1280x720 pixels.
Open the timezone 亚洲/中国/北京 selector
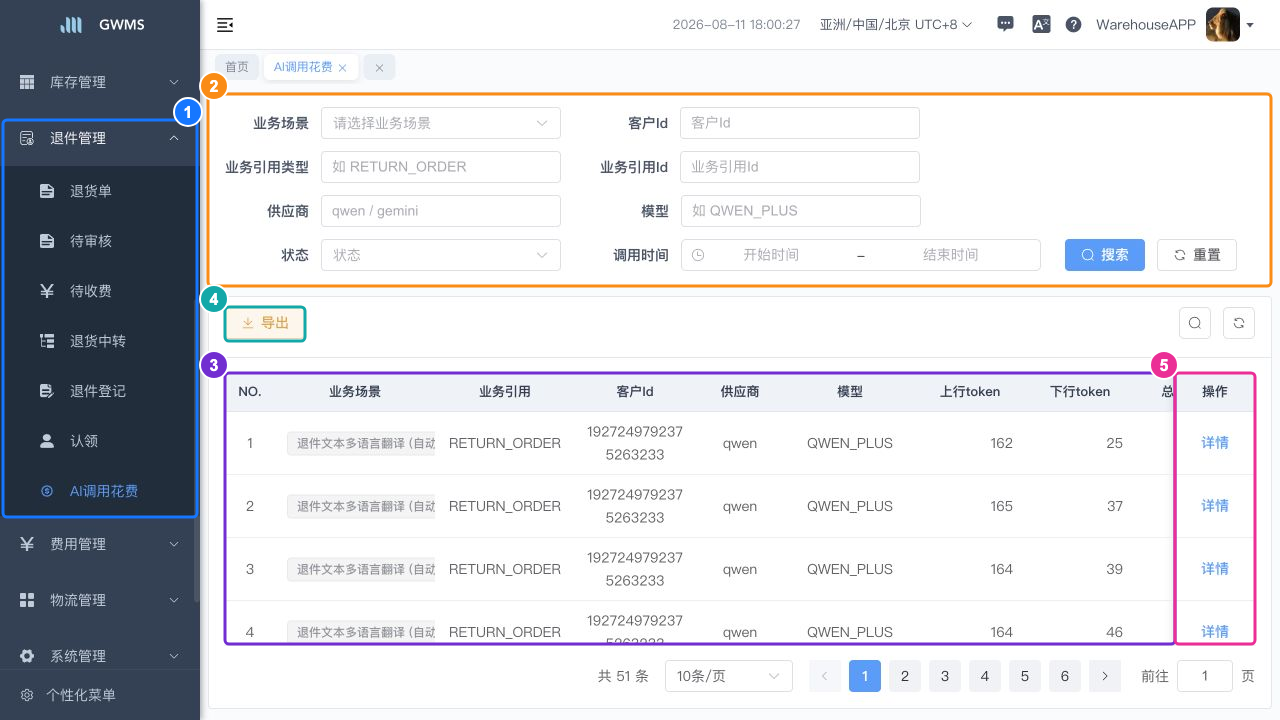tap(896, 25)
